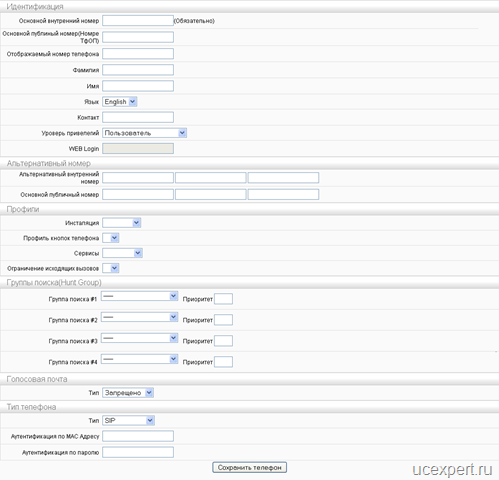Click the Сохранить телефон button
This screenshot has width=499, height=480.
[x=249, y=467]
